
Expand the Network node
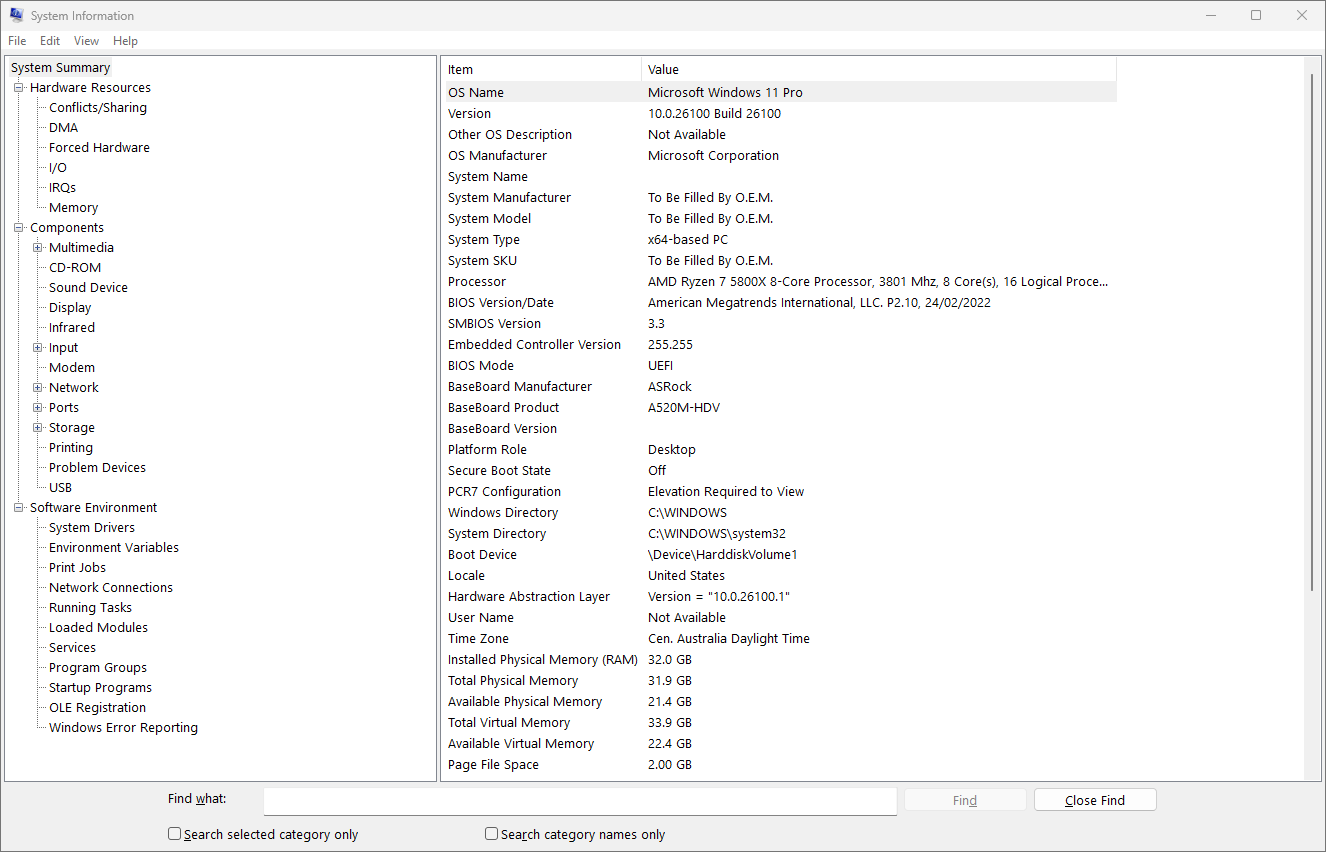click(x=35, y=387)
